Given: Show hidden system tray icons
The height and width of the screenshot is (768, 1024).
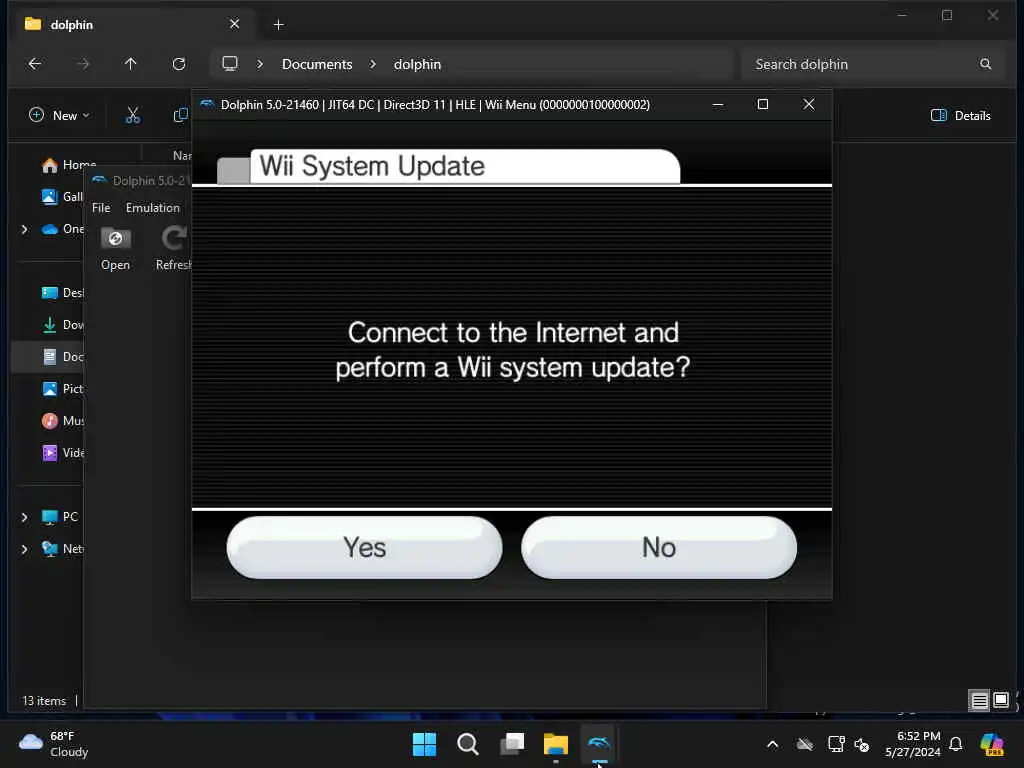Looking at the screenshot, I should [772, 744].
